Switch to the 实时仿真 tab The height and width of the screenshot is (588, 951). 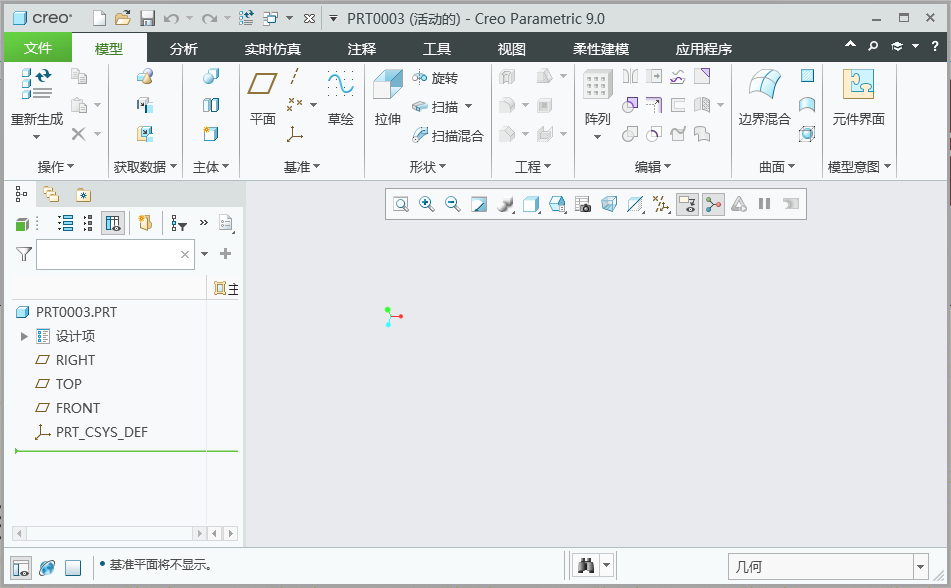click(272, 49)
